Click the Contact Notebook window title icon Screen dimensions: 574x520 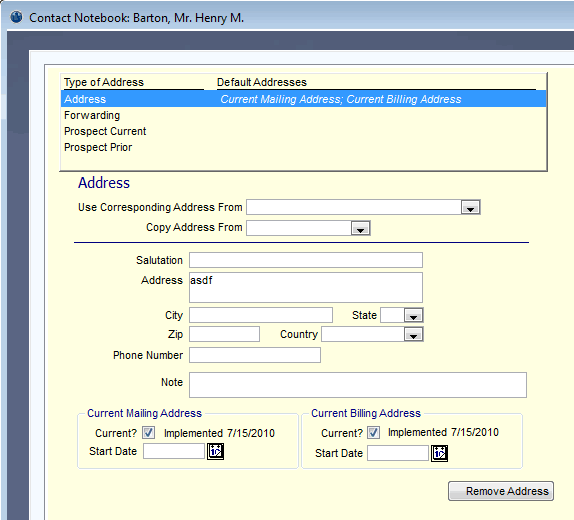pyautogui.click(x=16, y=17)
